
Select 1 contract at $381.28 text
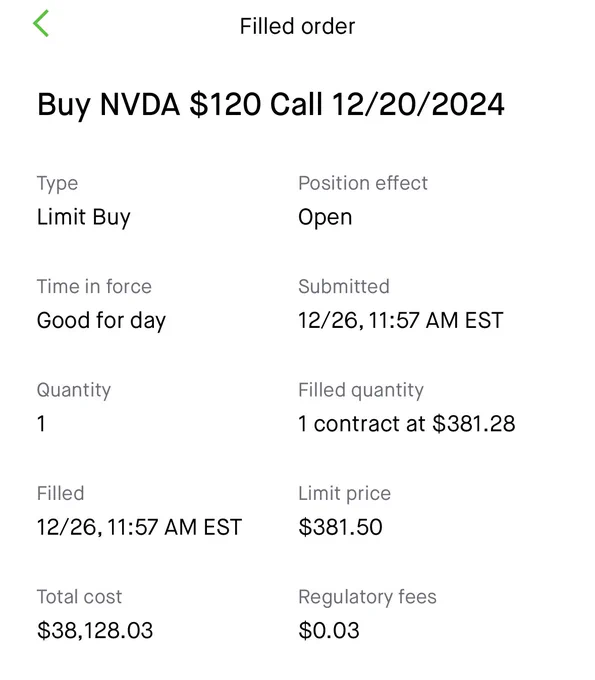click(x=407, y=424)
